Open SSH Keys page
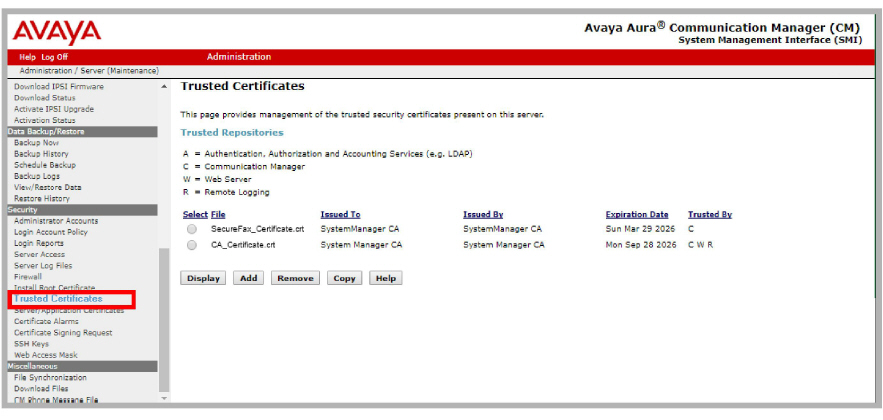 [x=32, y=344]
